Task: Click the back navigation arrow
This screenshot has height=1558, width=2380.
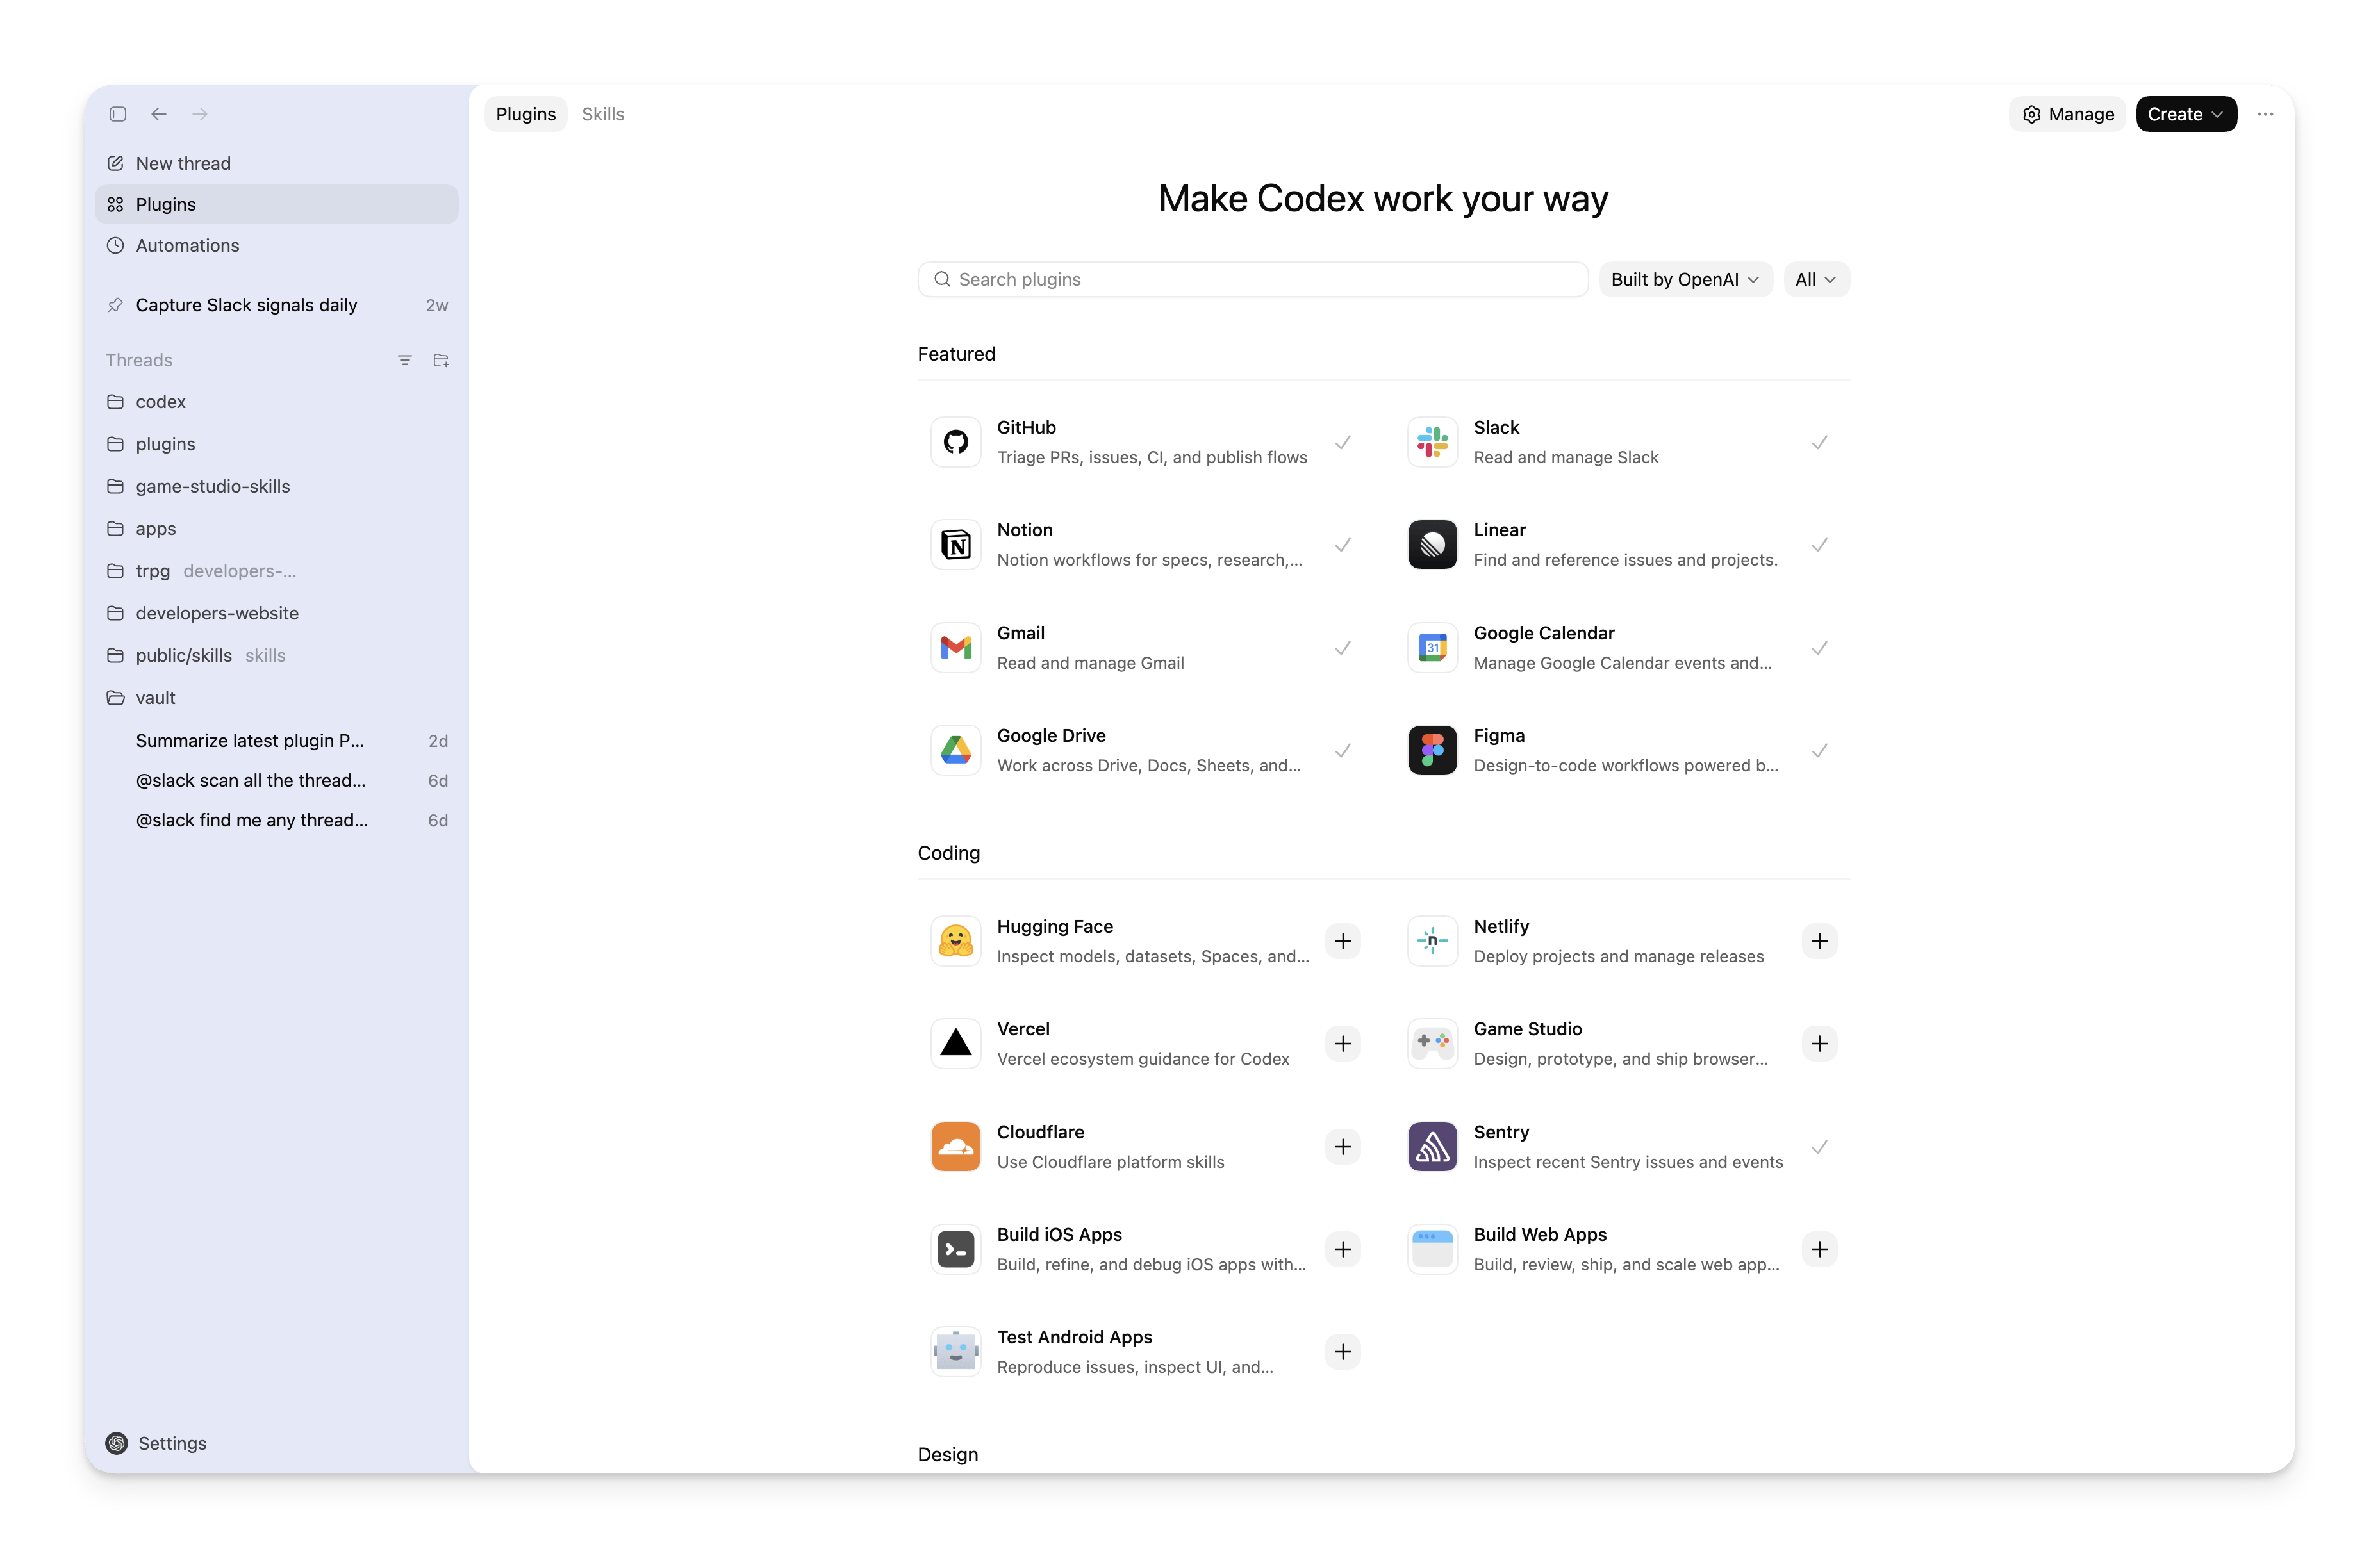Action: coord(159,114)
